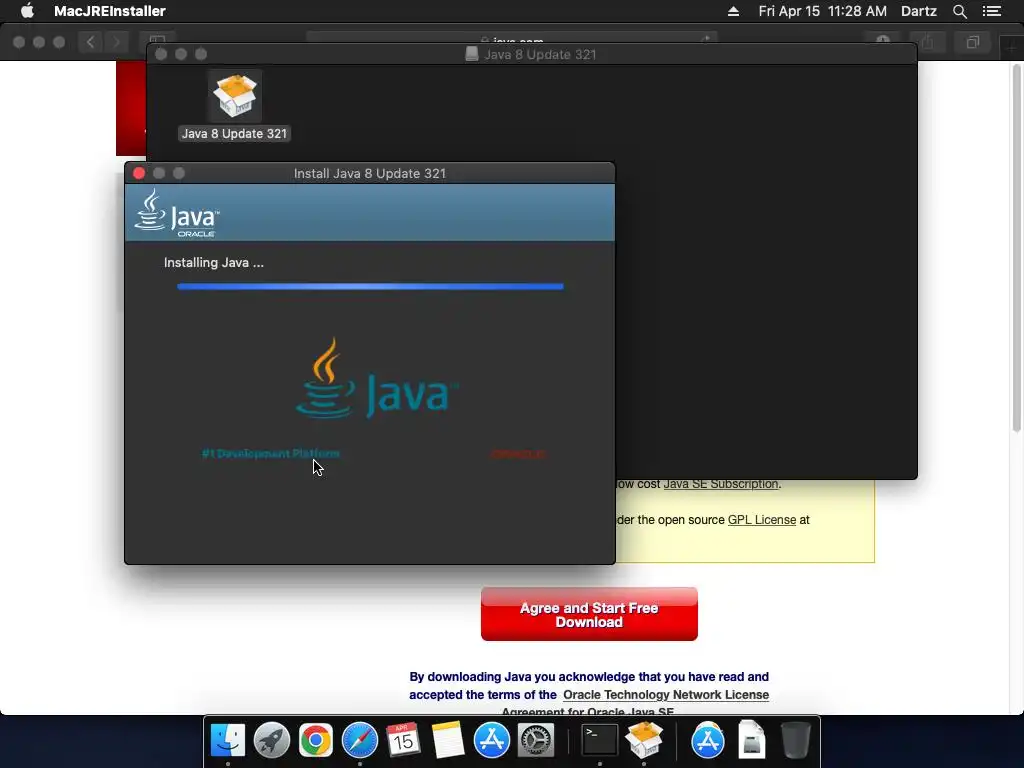
Task: Open the MacJREInstaller app menu
Action: tap(110, 11)
